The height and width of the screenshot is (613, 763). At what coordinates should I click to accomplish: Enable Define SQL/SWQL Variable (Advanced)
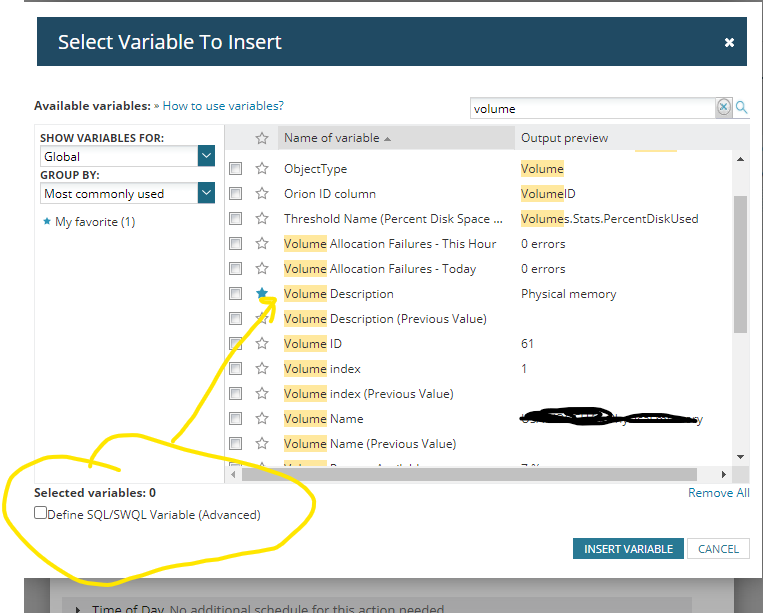[40, 513]
